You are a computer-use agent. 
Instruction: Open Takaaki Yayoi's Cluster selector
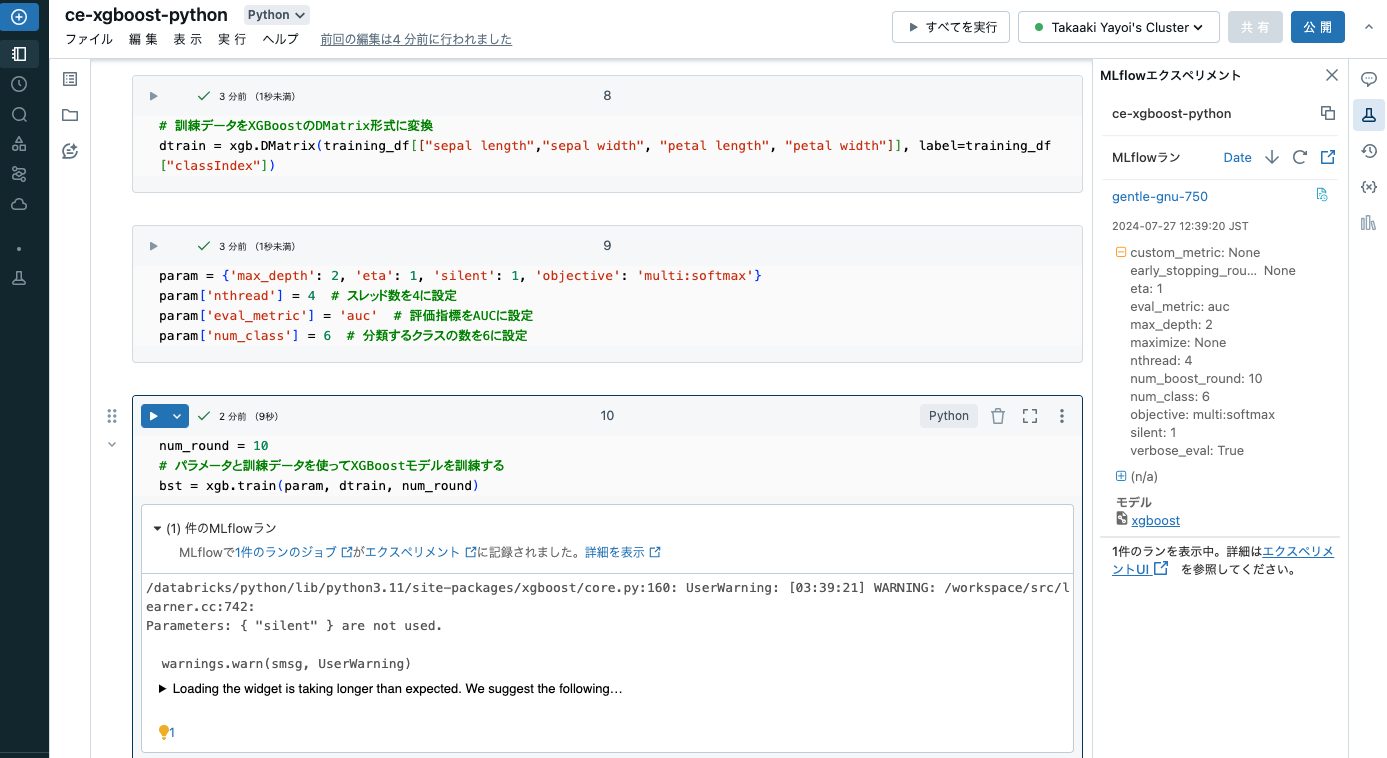pos(1118,27)
